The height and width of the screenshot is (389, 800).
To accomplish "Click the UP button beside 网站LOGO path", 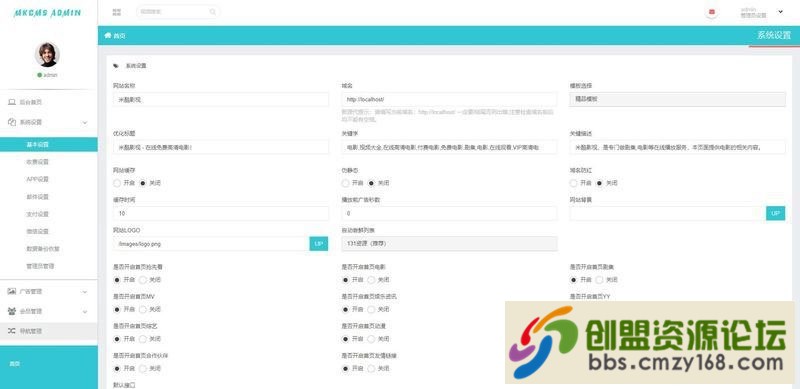I will (319, 244).
